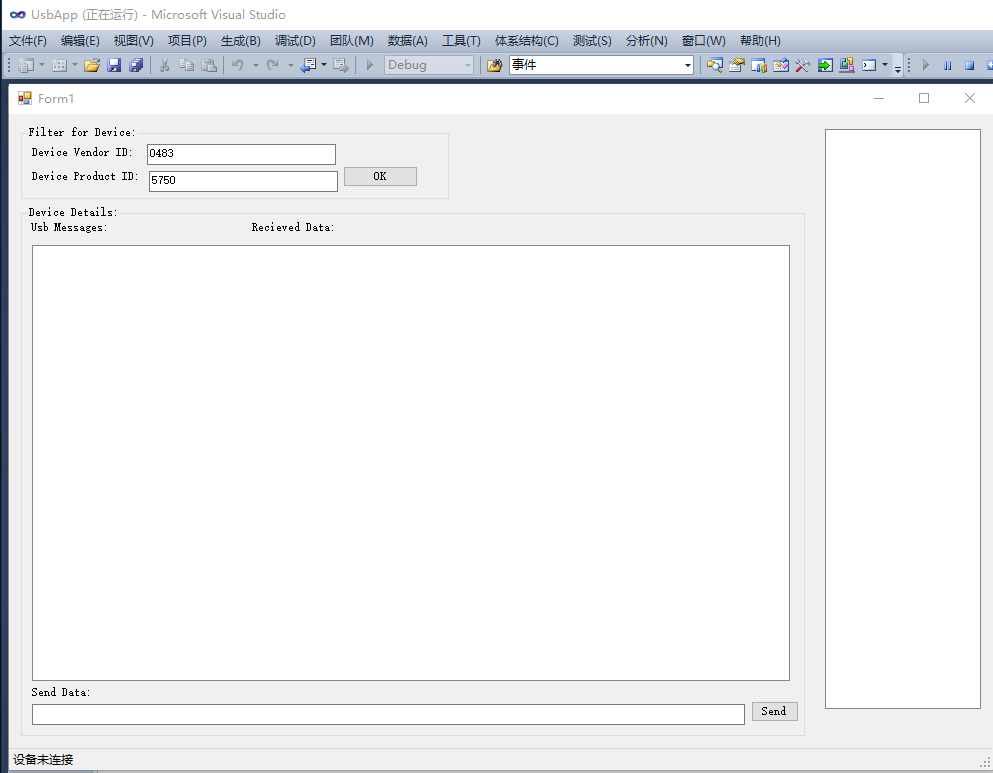This screenshot has width=993, height=773.
Task: Click the Command Window icon
Action: (x=870, y=65)
